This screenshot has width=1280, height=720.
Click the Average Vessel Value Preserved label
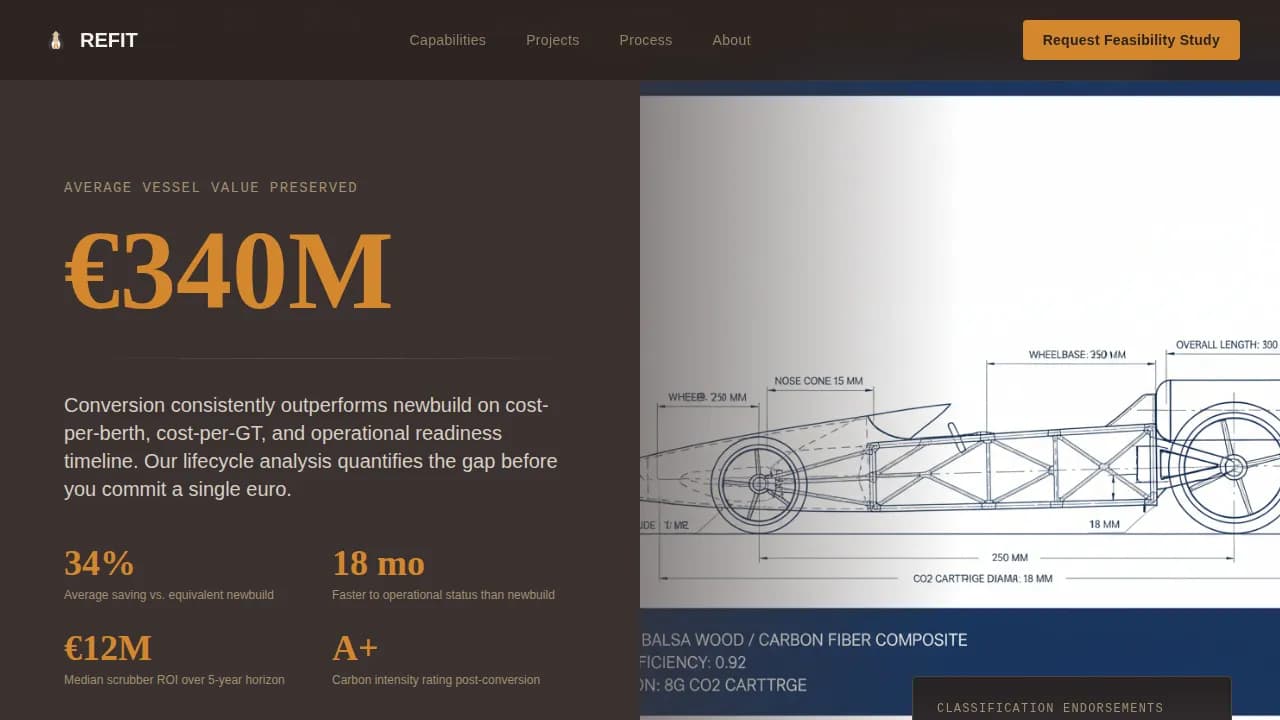tap(211, 187)
